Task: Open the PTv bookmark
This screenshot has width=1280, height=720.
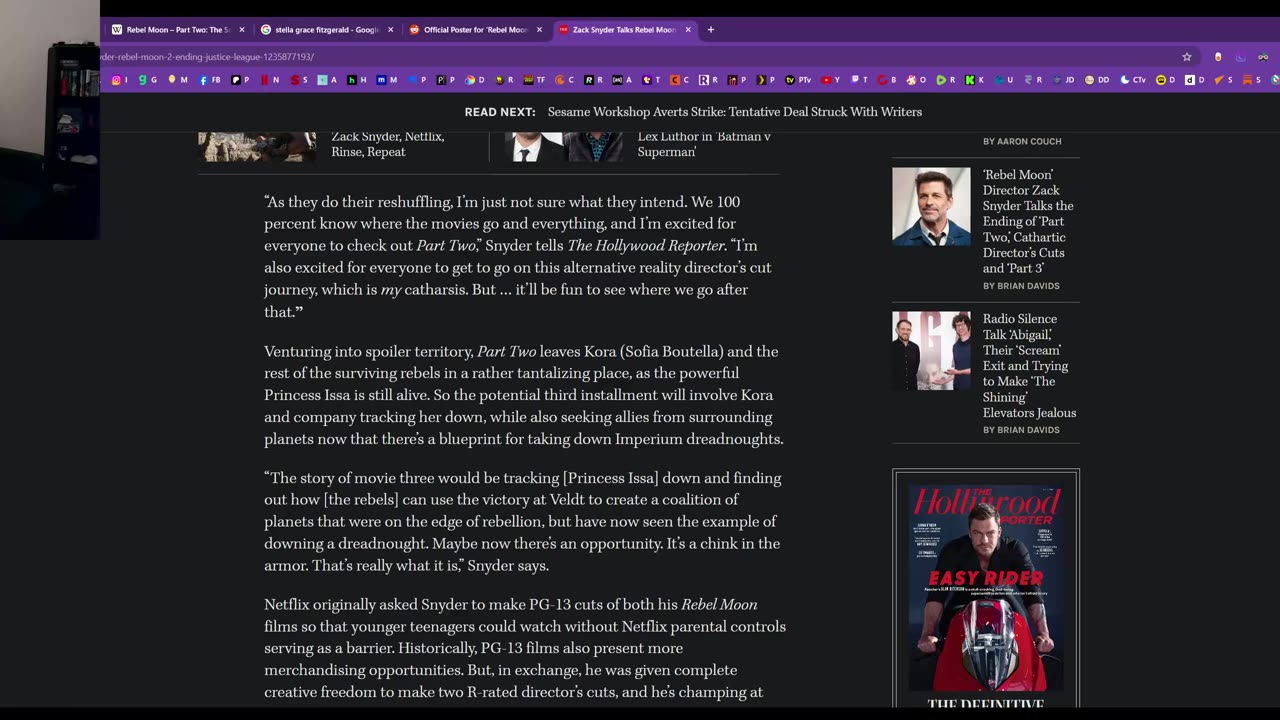Action: (798, 80)
